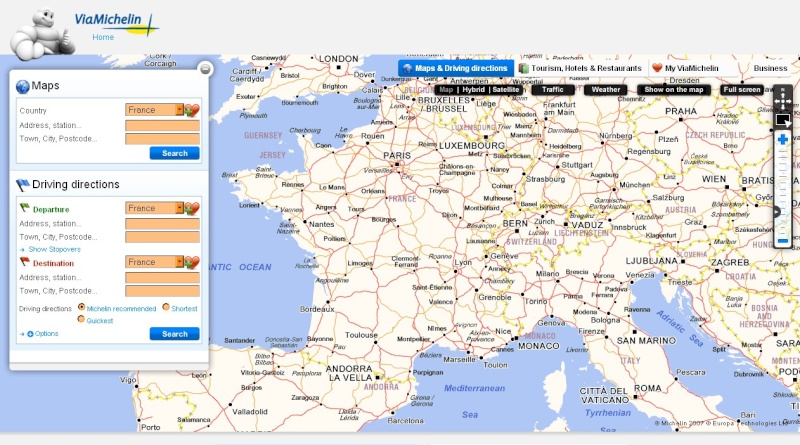Open the My ViaMichelin tab
The height and width of the screenshot is (445, 800).
point(686,68)
